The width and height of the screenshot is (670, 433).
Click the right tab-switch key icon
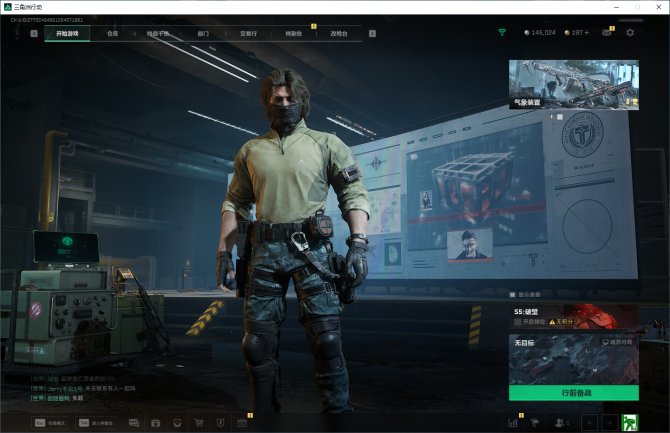pos(372,33)
